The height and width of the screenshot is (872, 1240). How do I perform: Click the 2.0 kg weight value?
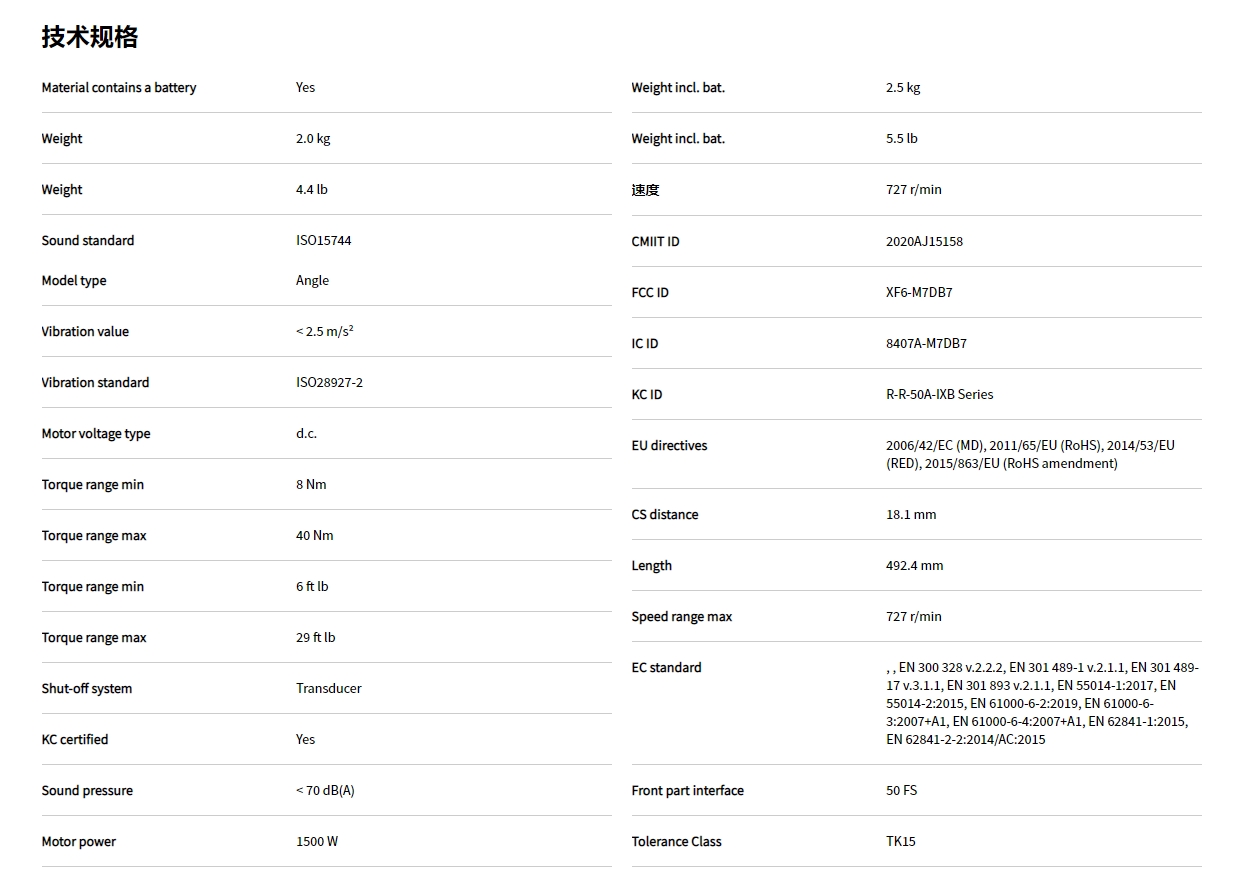tap(313, 139)
